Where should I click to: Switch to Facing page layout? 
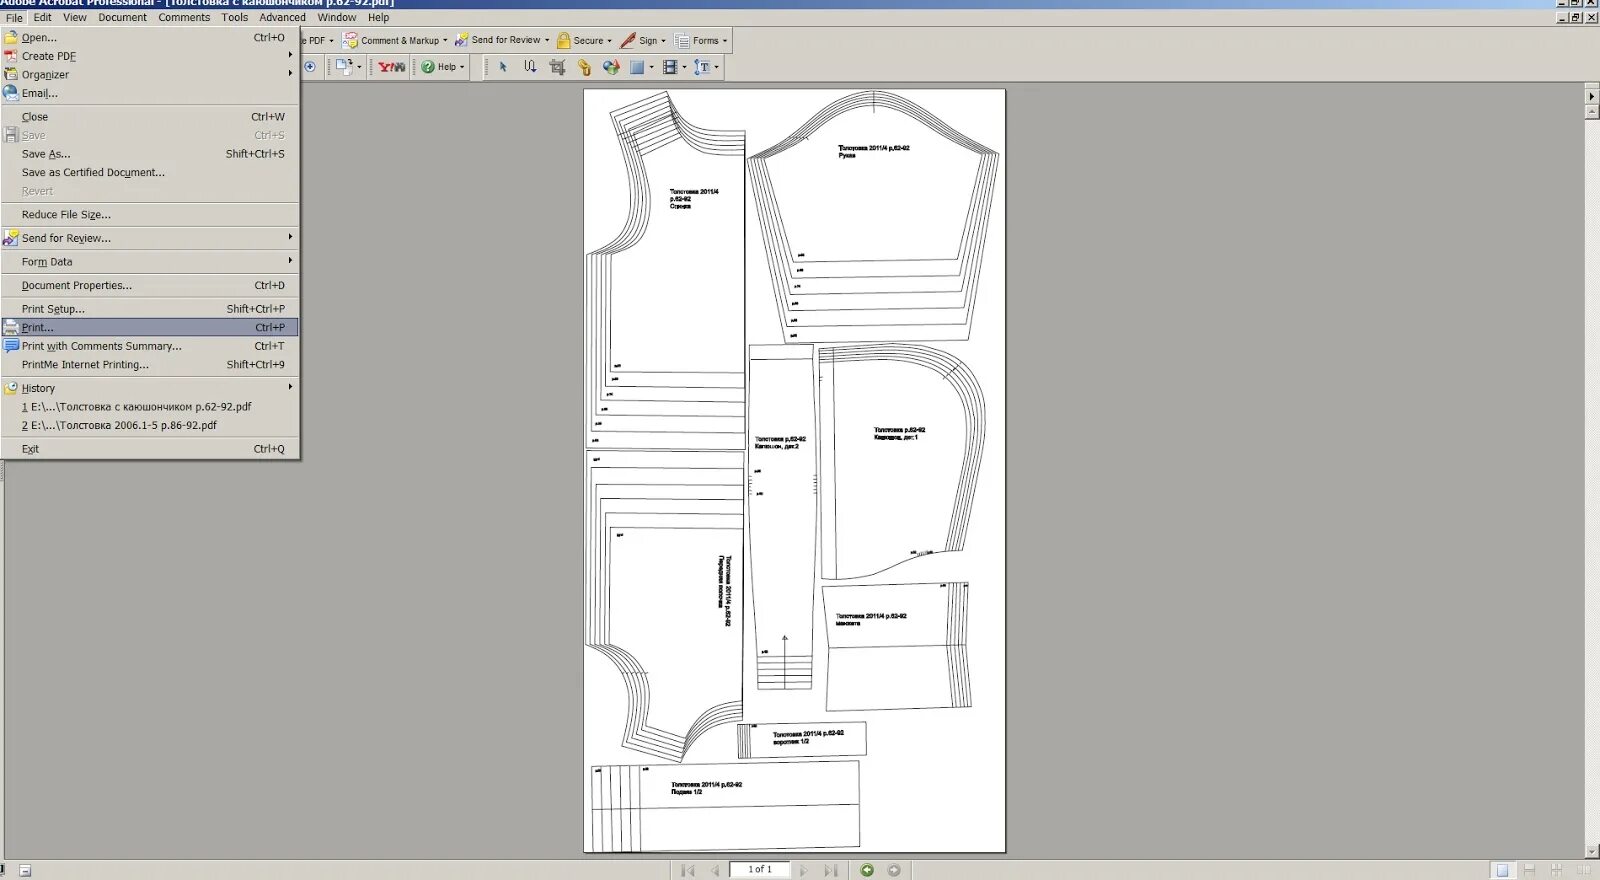[1583, 871]
